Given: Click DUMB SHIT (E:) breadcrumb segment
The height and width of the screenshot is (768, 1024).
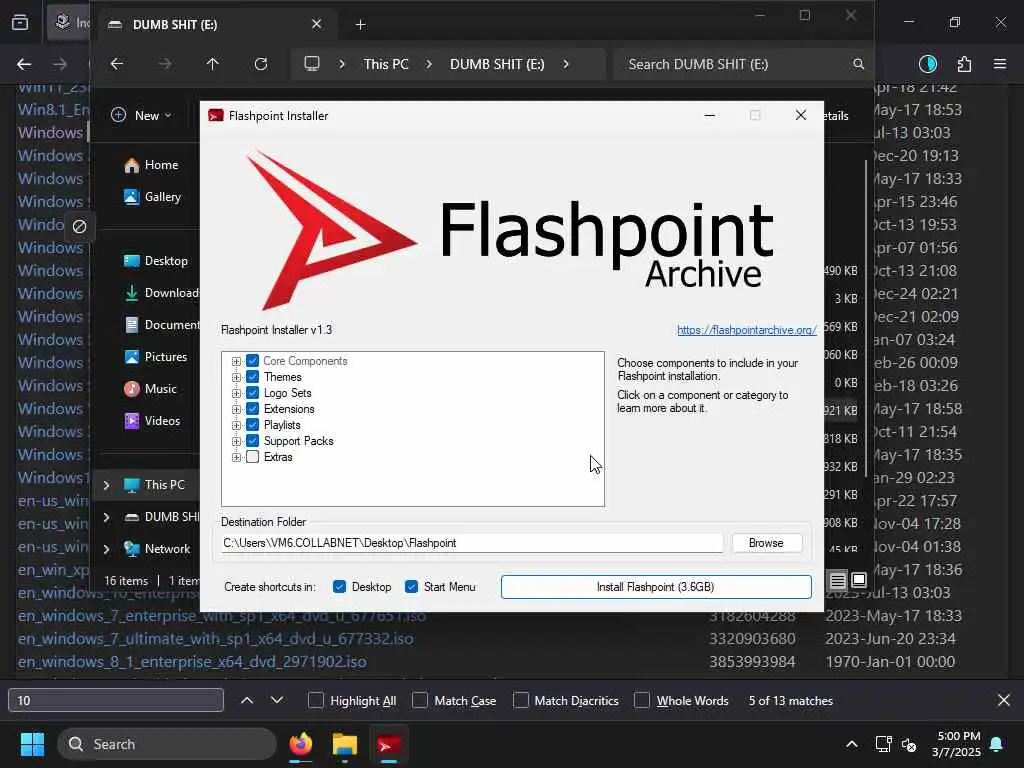Looking at the screenshot, I should point(497,64).
